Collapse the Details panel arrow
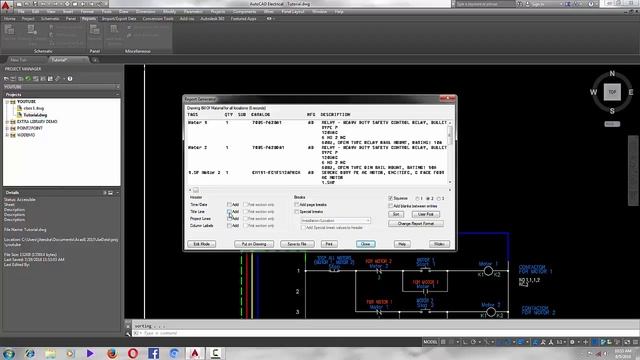The image size is (640, 360). point(118,192)
